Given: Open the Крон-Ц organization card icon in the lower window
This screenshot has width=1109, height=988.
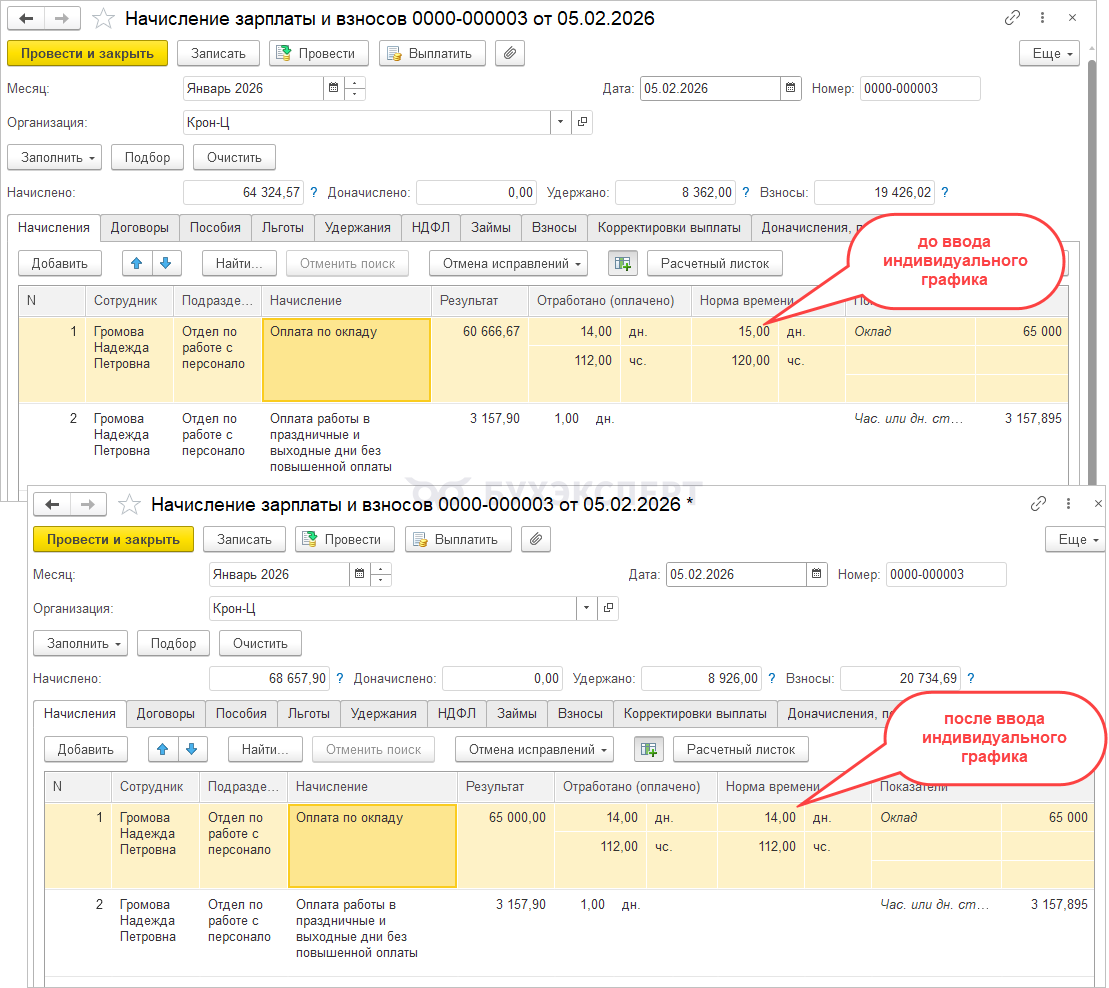Looking at the screenshot, I should click(x=609, y=608).
